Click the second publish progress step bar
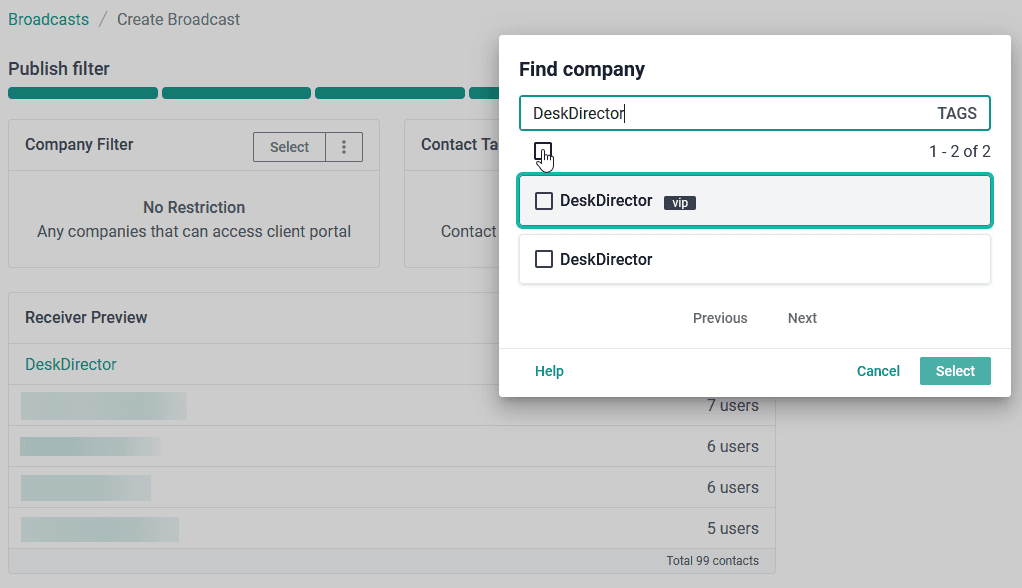1022x588 pixels. click(x=236, y=93)
